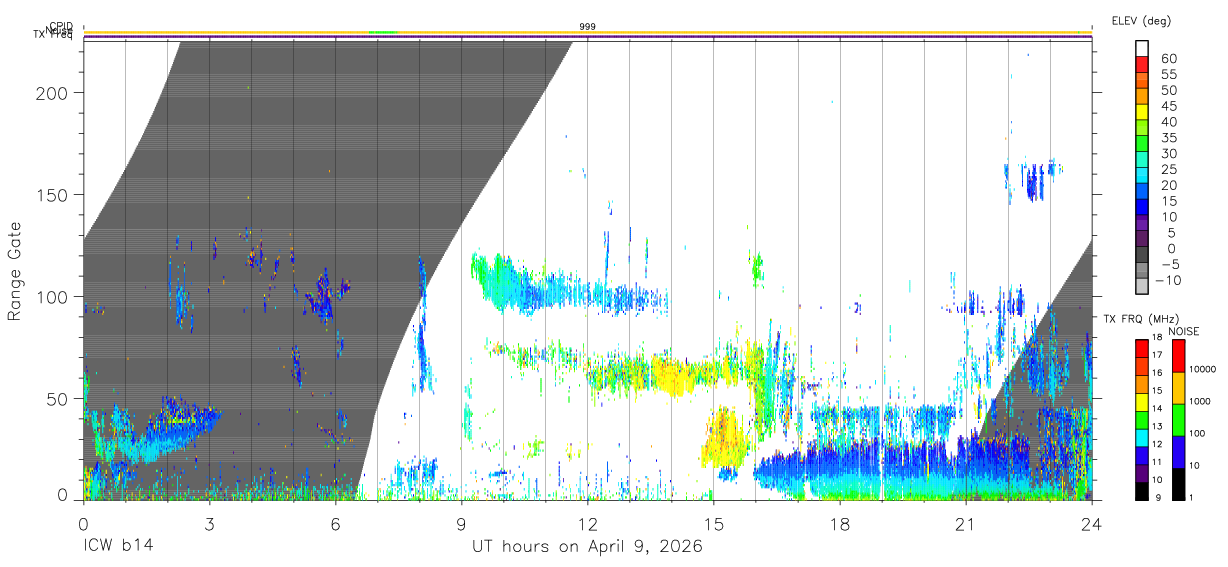Click the yellow echo patch near 15 UT, gate 30

pos(723,437)
